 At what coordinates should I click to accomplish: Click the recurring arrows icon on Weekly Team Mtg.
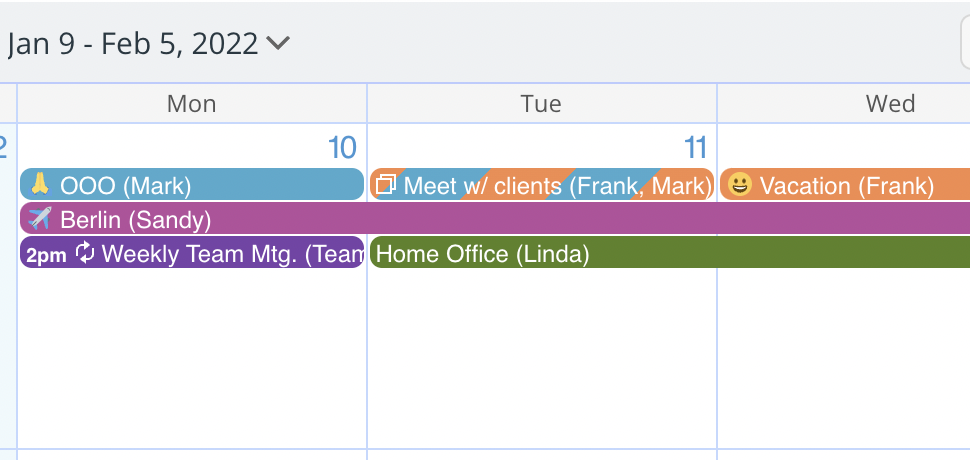[84, 252]
